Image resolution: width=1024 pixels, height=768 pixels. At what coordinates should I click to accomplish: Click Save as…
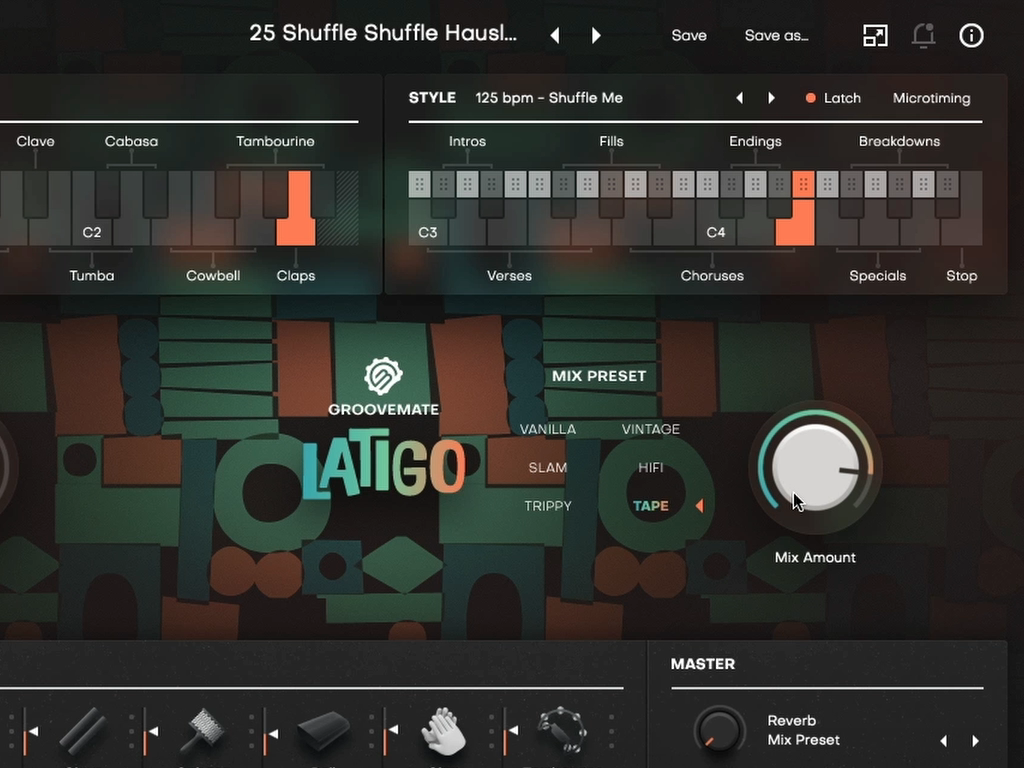point(776,35)
